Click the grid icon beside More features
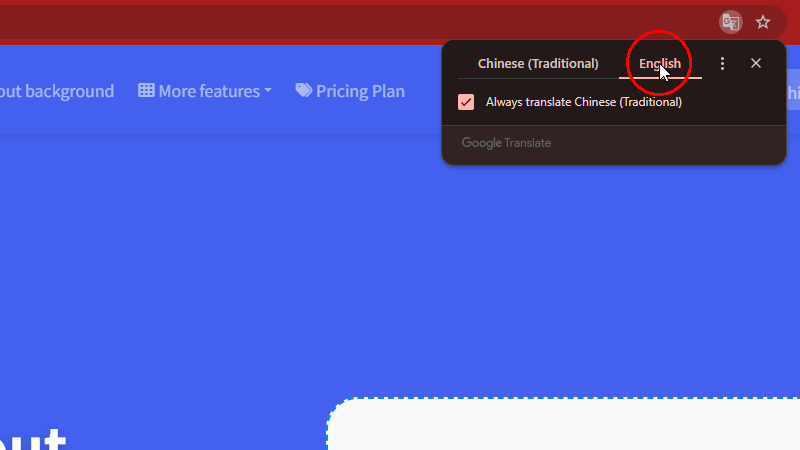This screenshot has width=800, height=450. pos(146,90)
